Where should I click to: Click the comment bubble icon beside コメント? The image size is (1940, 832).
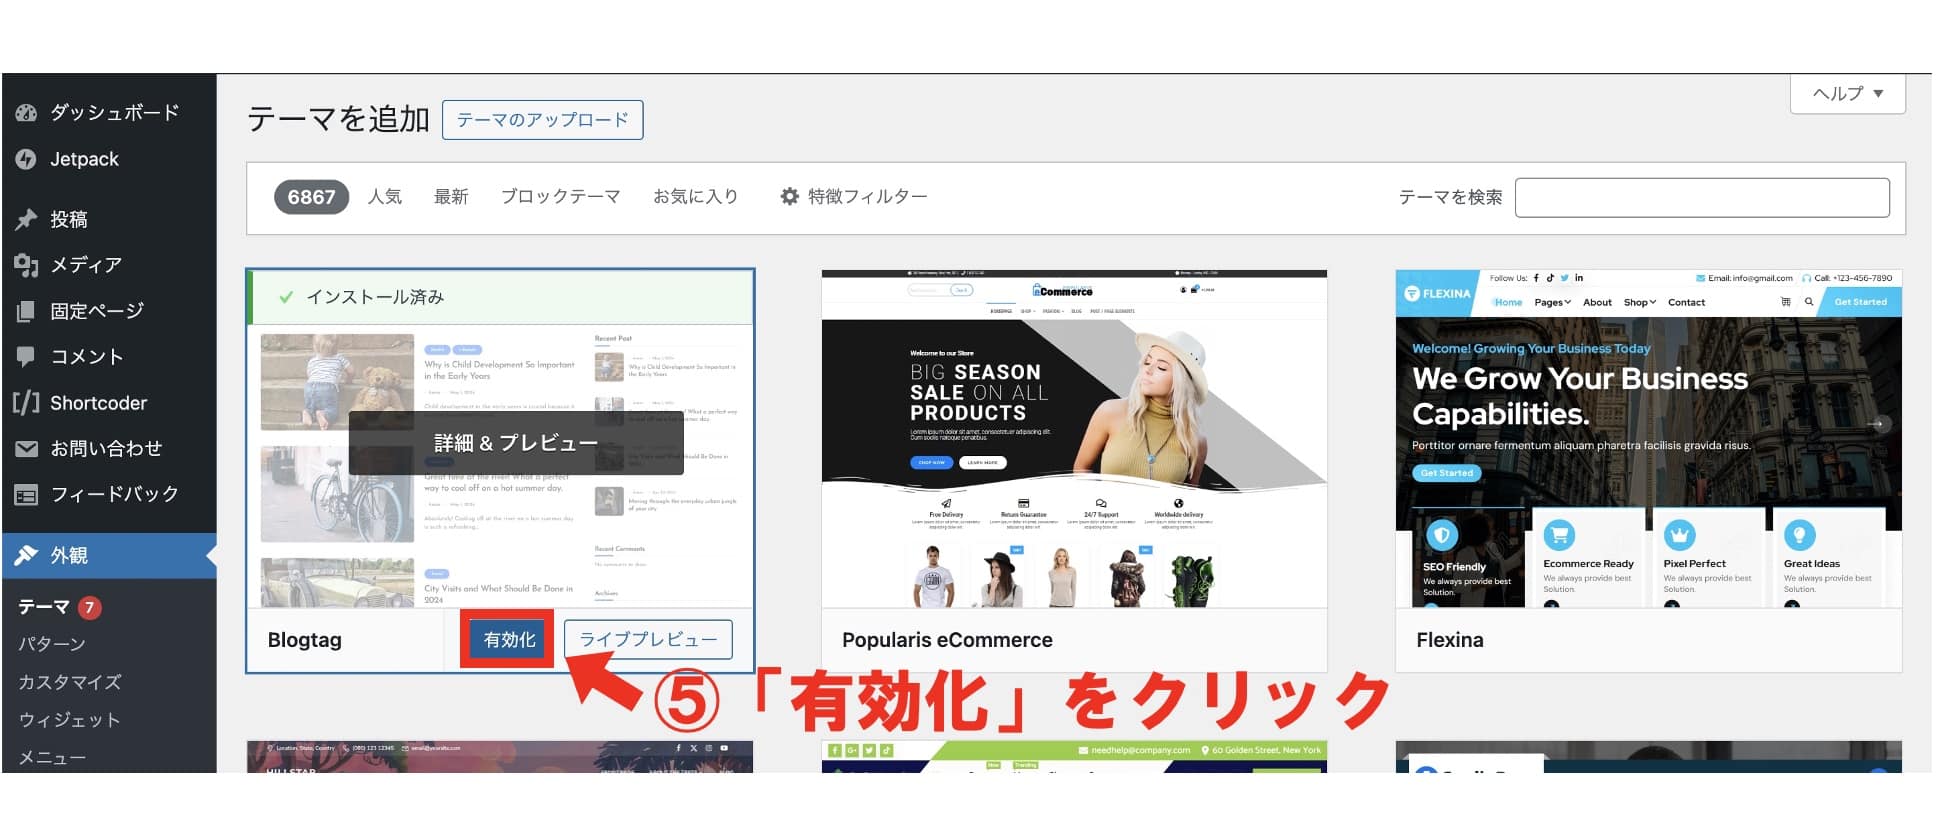26,357
